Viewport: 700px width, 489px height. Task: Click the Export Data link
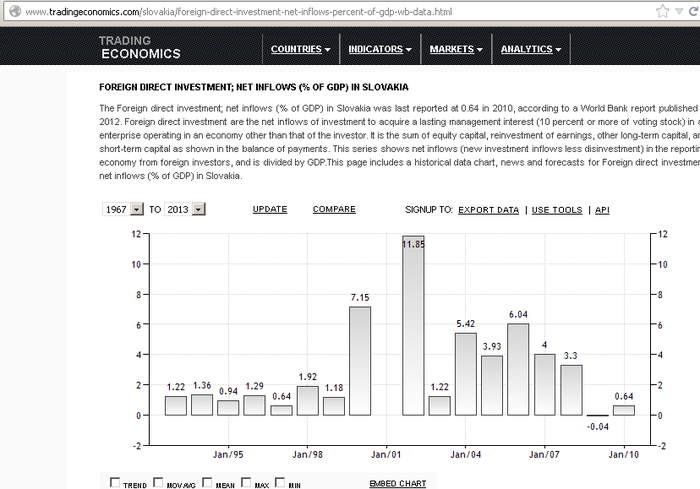[x=488, y=210]
